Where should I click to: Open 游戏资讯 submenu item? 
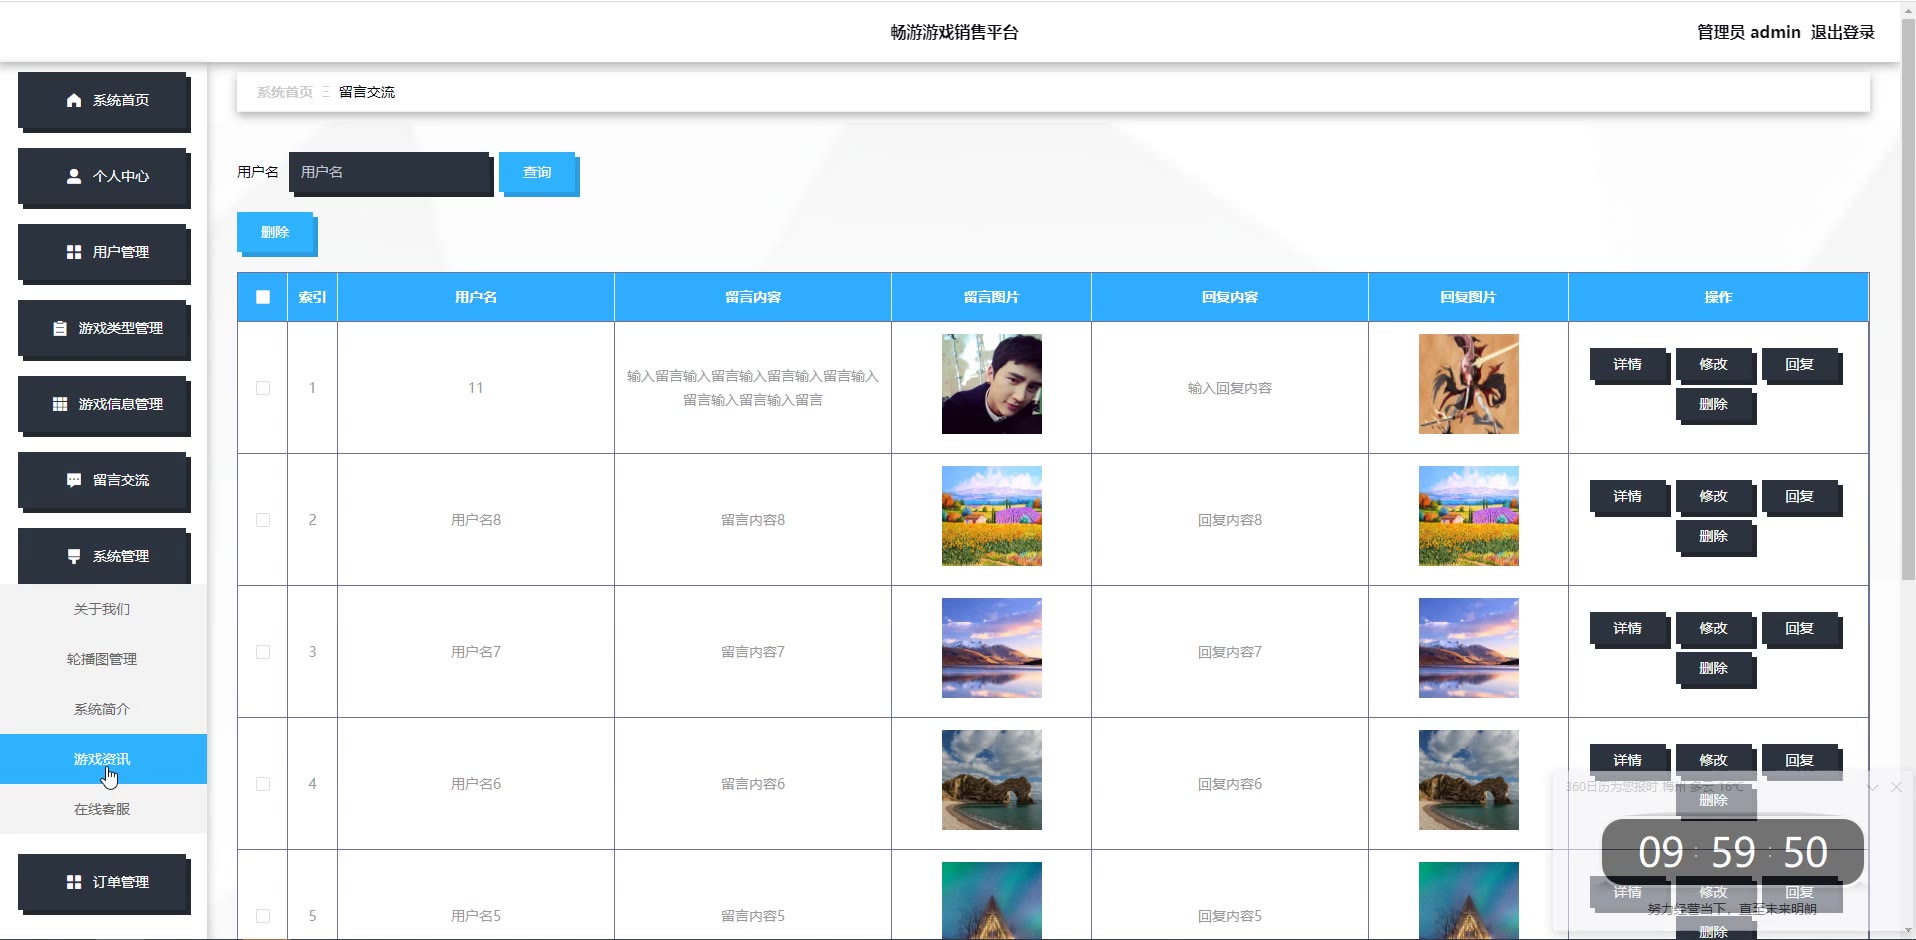[x=102, y=759]
